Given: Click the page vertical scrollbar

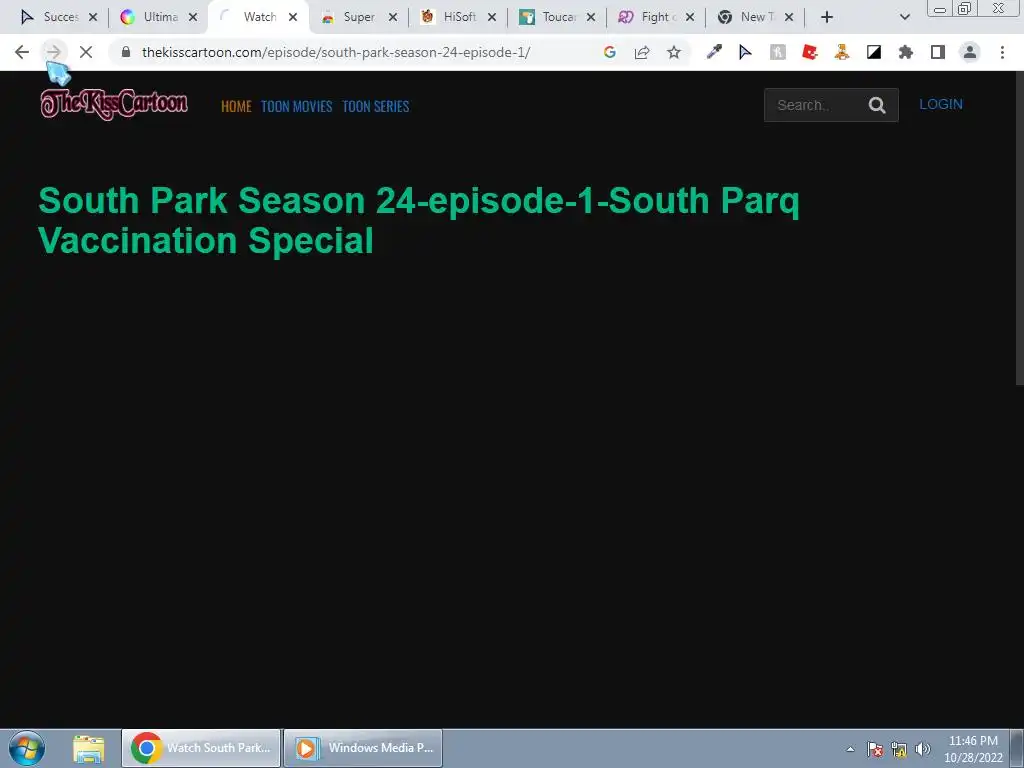Looking at the screenshot, I should 1019,229.
